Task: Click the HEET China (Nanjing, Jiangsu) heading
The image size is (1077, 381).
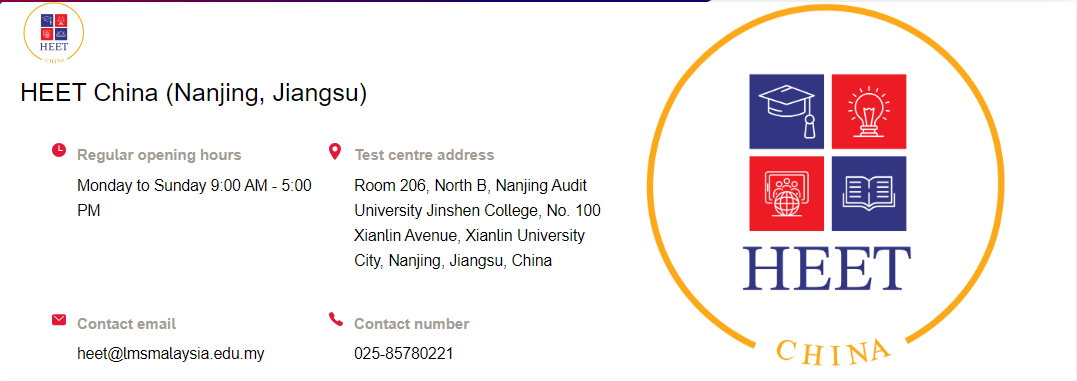Action: (x=194, y=93)
